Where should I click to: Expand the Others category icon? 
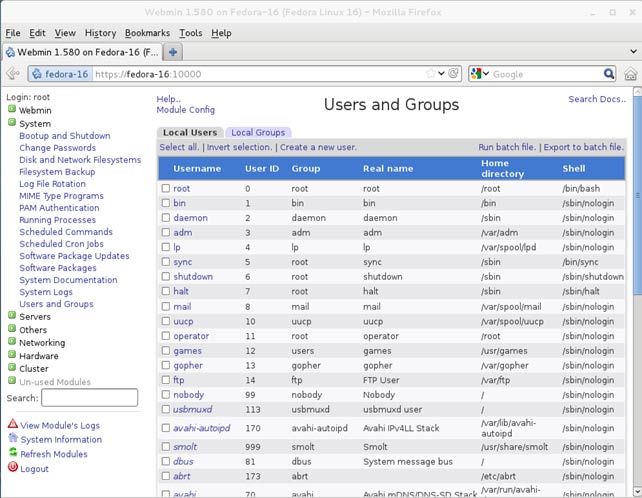12,329
